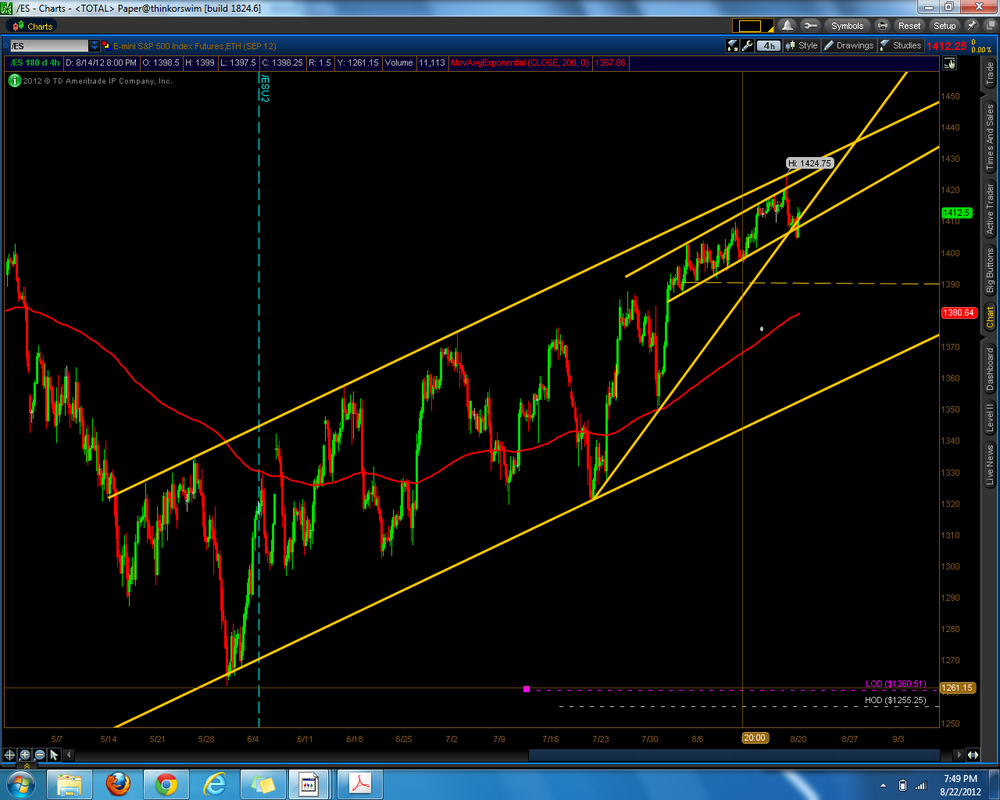The height and width of the screenshot is (800, 1000).
Task: Click the wrench tools button in the top bar
Action: (x=810, y=26)
